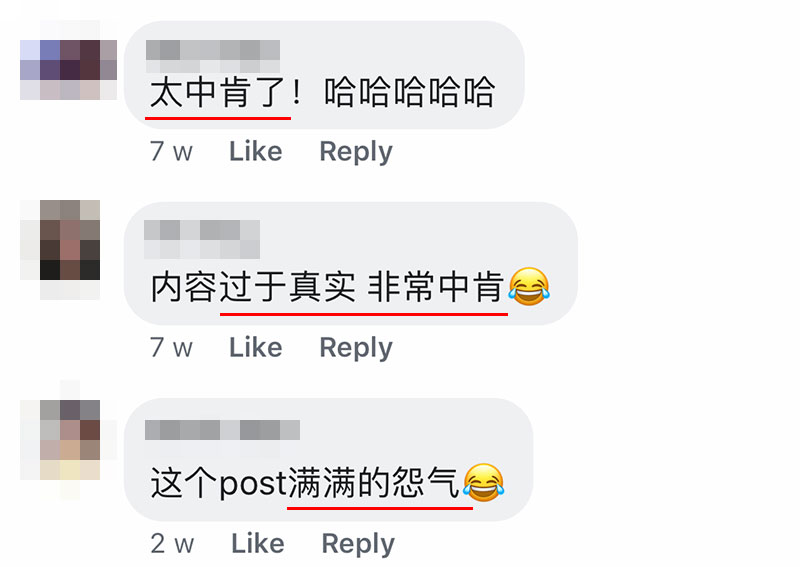Open the avatar beside 内容过于真实 comment
The width and height of the screenshot is (800, 567).
pos(70,240)
